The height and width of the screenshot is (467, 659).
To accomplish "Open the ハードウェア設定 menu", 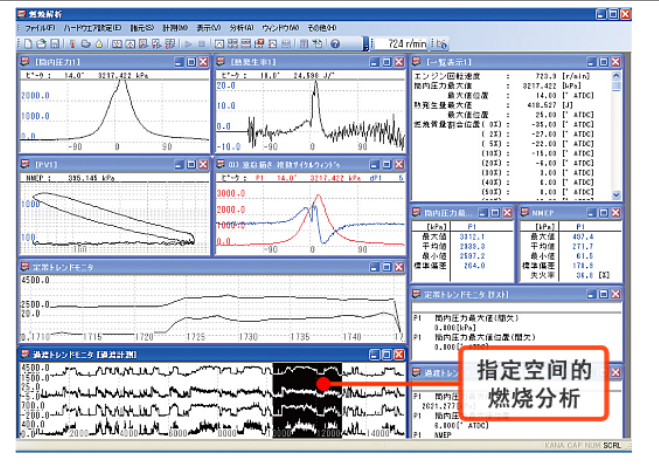I will point(92,28).
